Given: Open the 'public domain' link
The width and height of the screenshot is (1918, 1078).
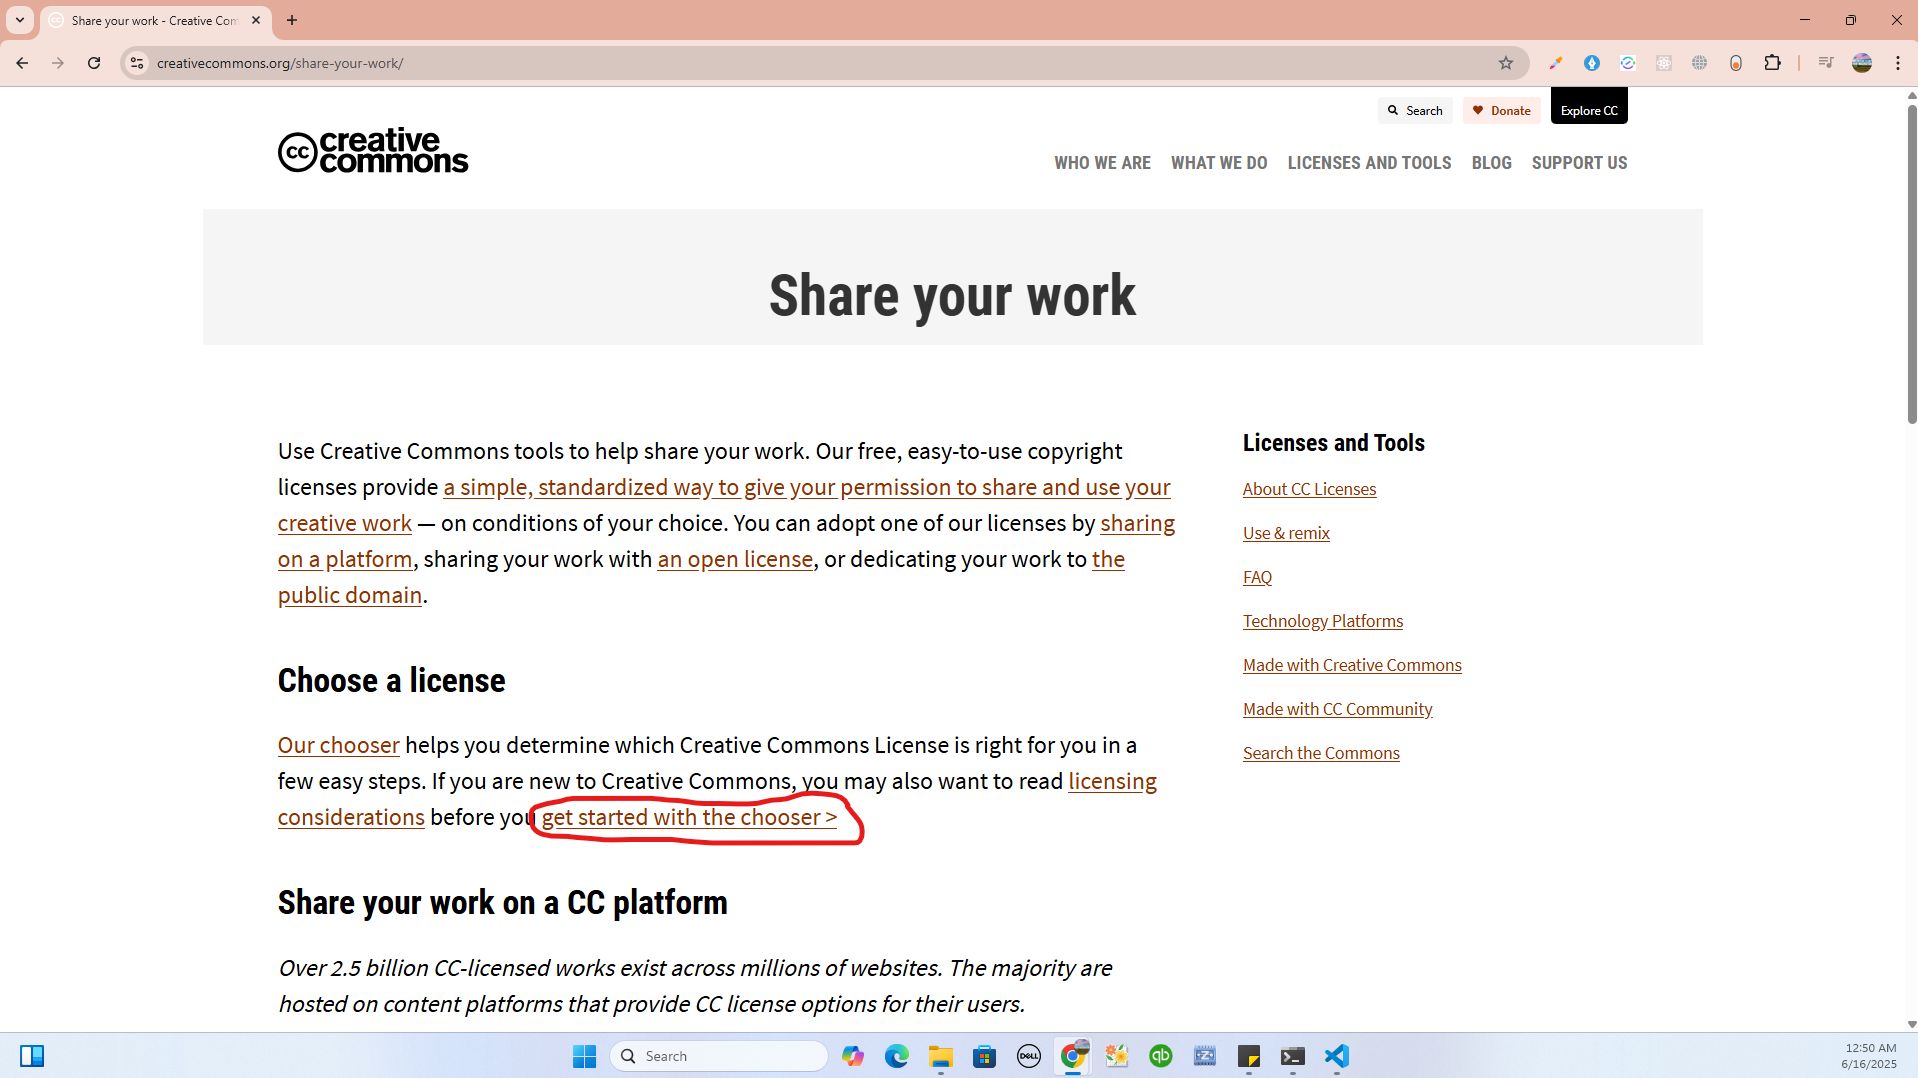Looking at the screenshot, I should click(x=349, y=595).
